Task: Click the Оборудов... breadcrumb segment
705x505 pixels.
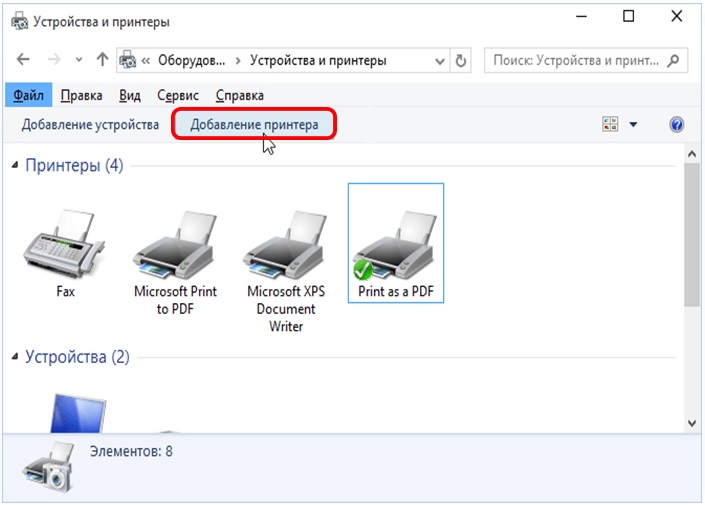Action: (191, 60)
